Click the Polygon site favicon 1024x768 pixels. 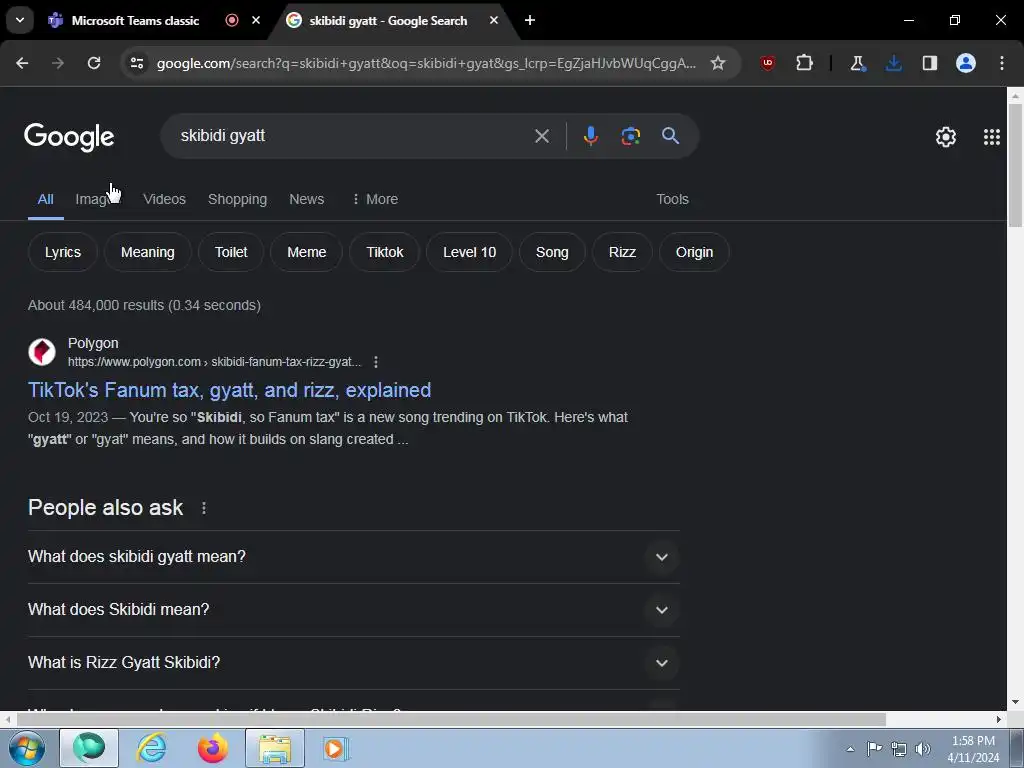(x=42, y=351)
